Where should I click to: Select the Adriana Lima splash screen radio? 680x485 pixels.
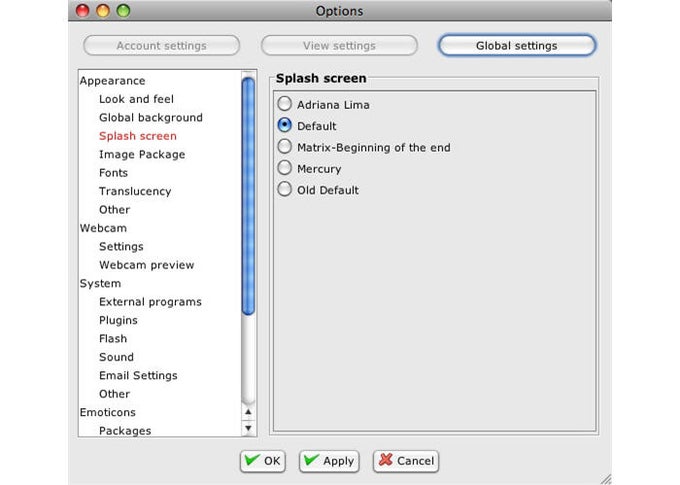click(x=284, y=104)
